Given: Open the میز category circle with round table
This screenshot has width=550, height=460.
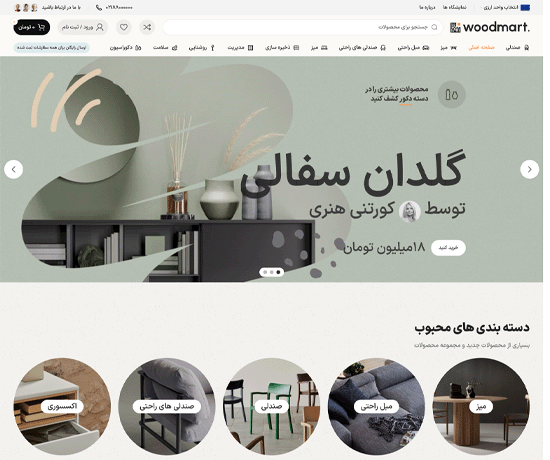Looking at the screenshot, I should (x=481, y=406).
